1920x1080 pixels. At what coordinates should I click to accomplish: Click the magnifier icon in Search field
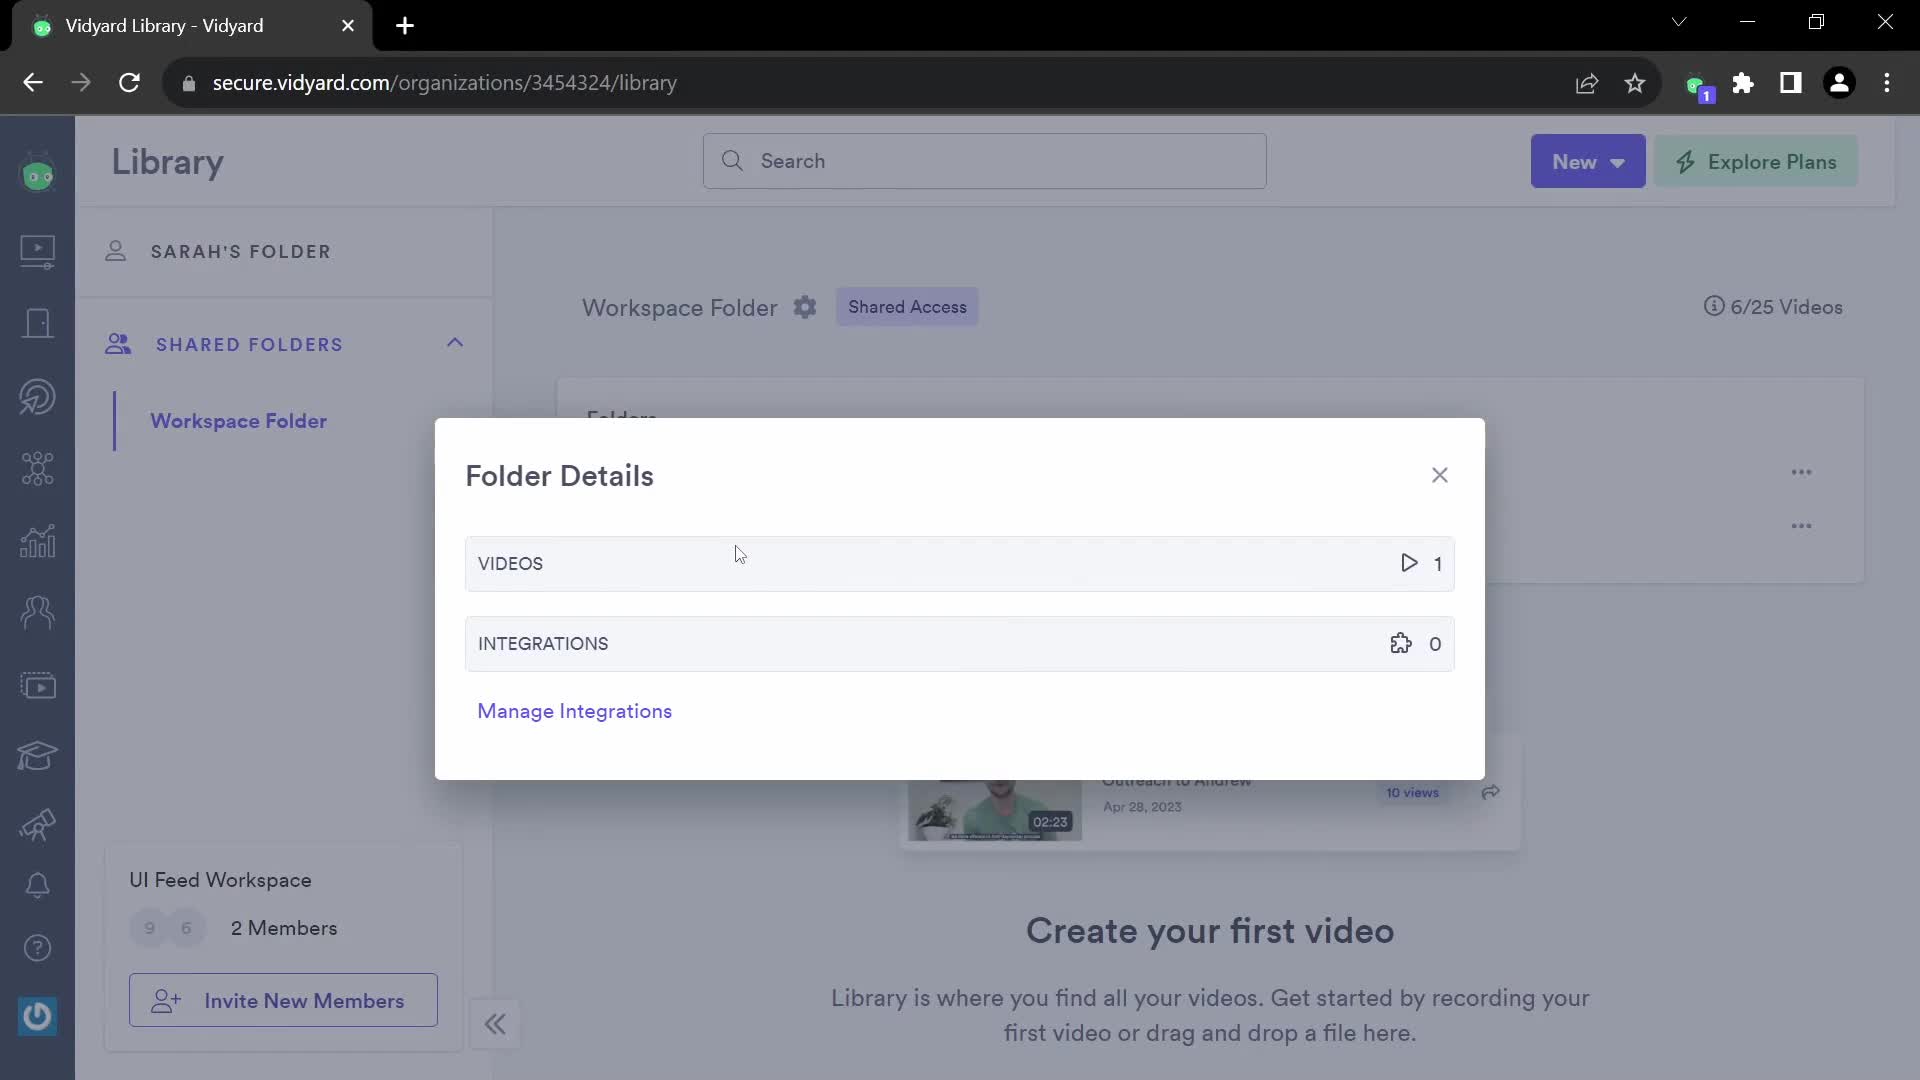click(x=732, y=161)
